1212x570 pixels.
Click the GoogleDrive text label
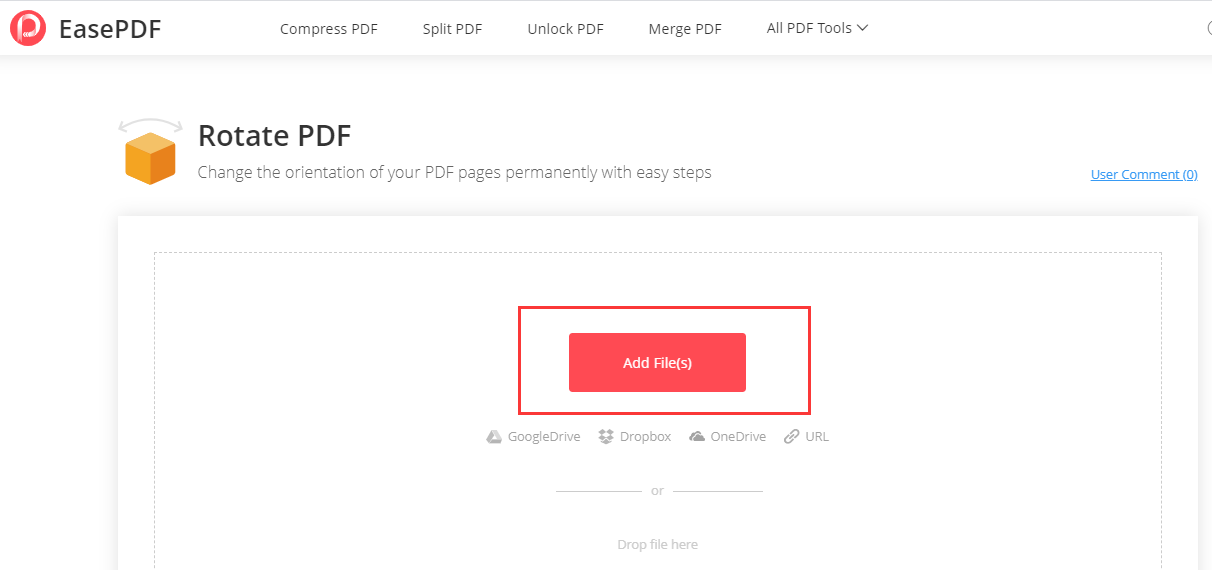pyautogui.click(x=544, y=437)
